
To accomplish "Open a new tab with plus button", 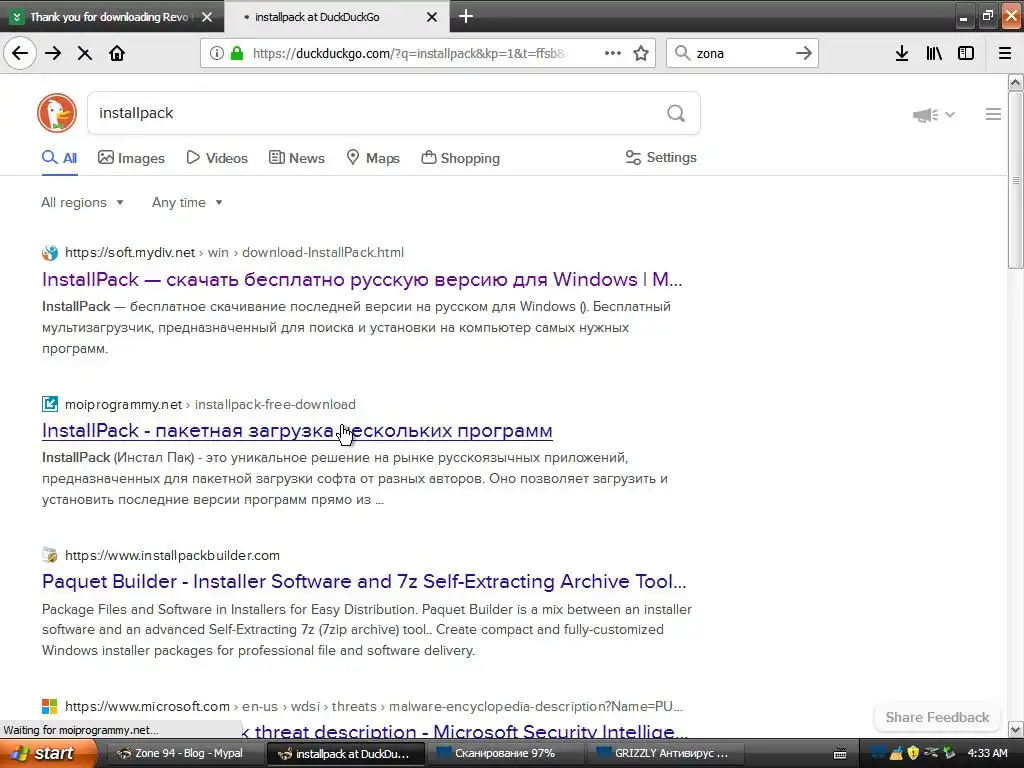I will point(466,16).
